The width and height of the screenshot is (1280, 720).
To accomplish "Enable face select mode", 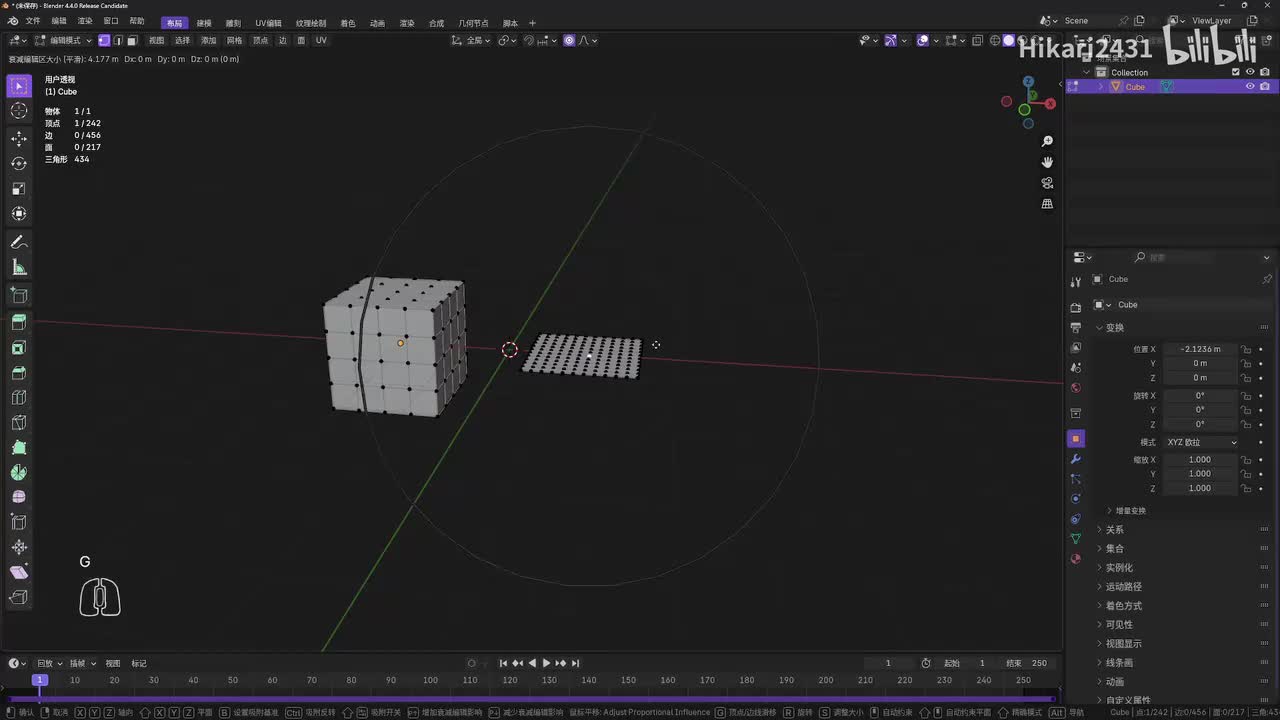I will pos(132,40).
